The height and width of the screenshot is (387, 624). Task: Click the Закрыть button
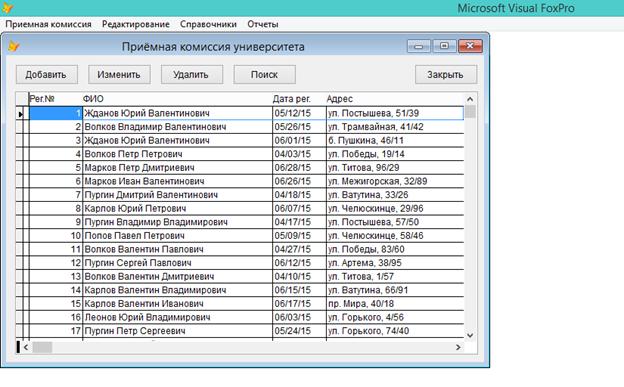[445, 74]
